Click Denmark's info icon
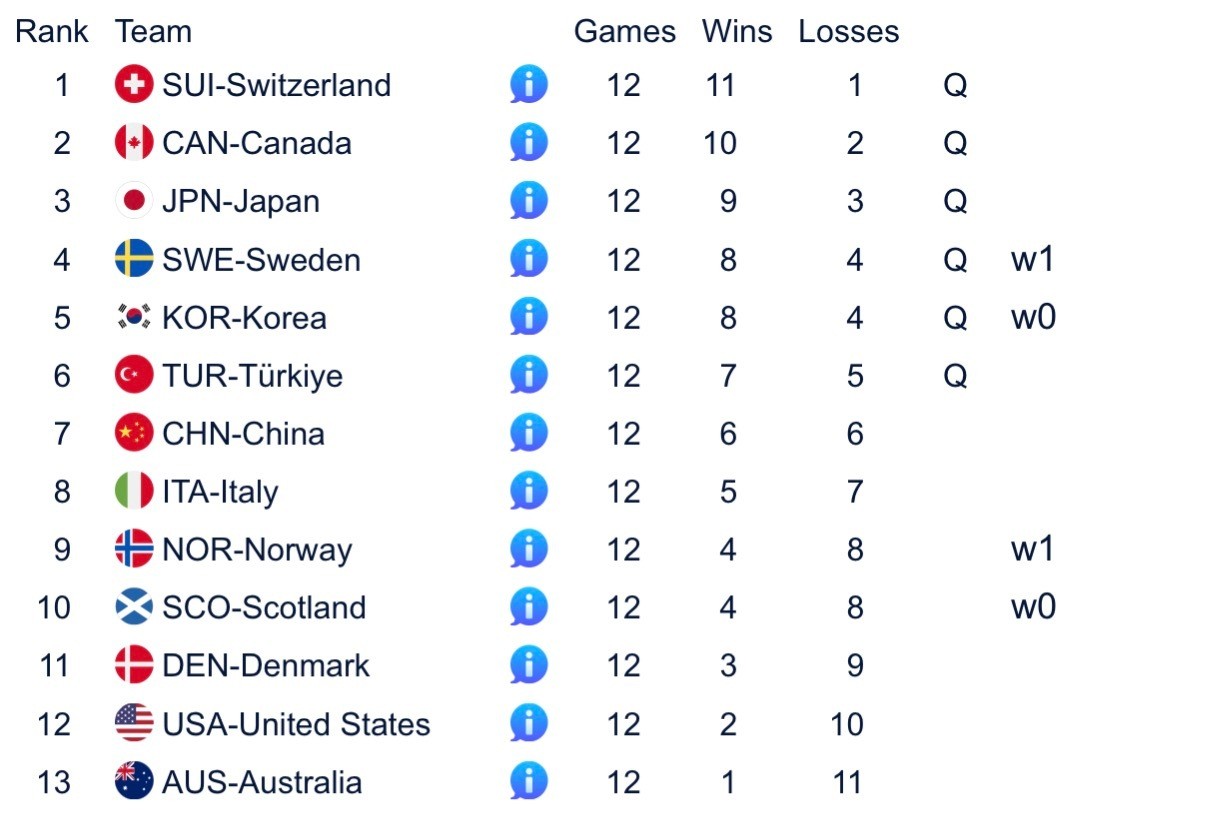 click(x=529, y=665)
